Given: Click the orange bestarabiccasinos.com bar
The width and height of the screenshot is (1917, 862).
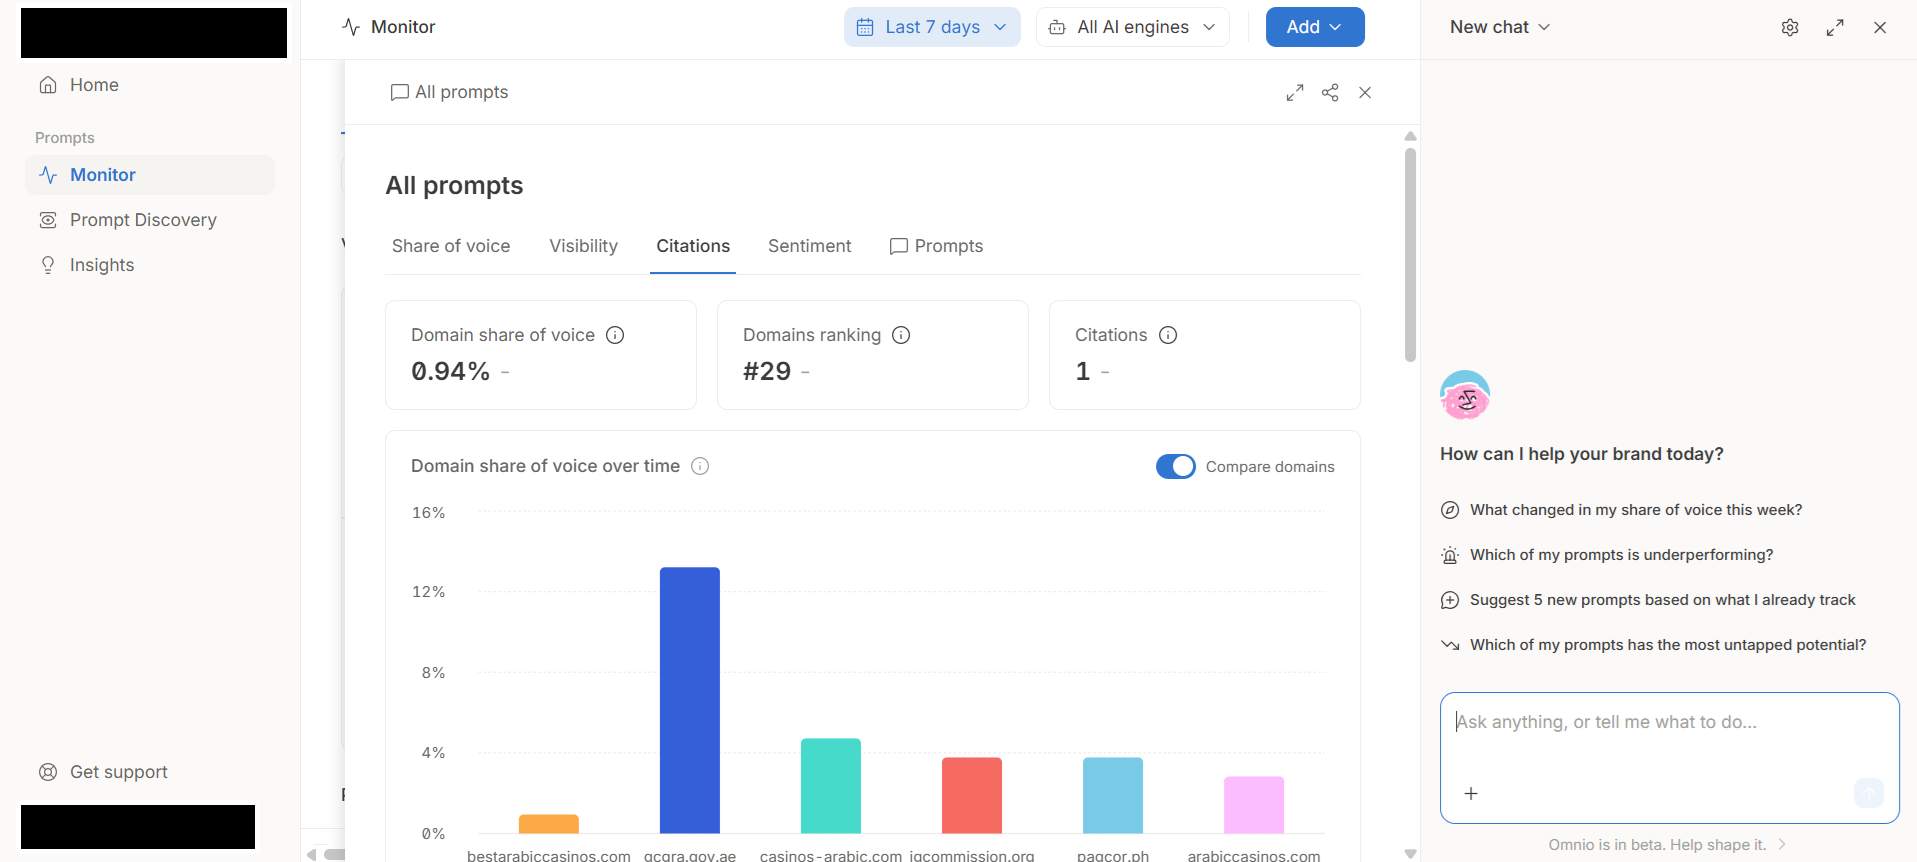Looking at the screenshot, I should click(549, 824).
